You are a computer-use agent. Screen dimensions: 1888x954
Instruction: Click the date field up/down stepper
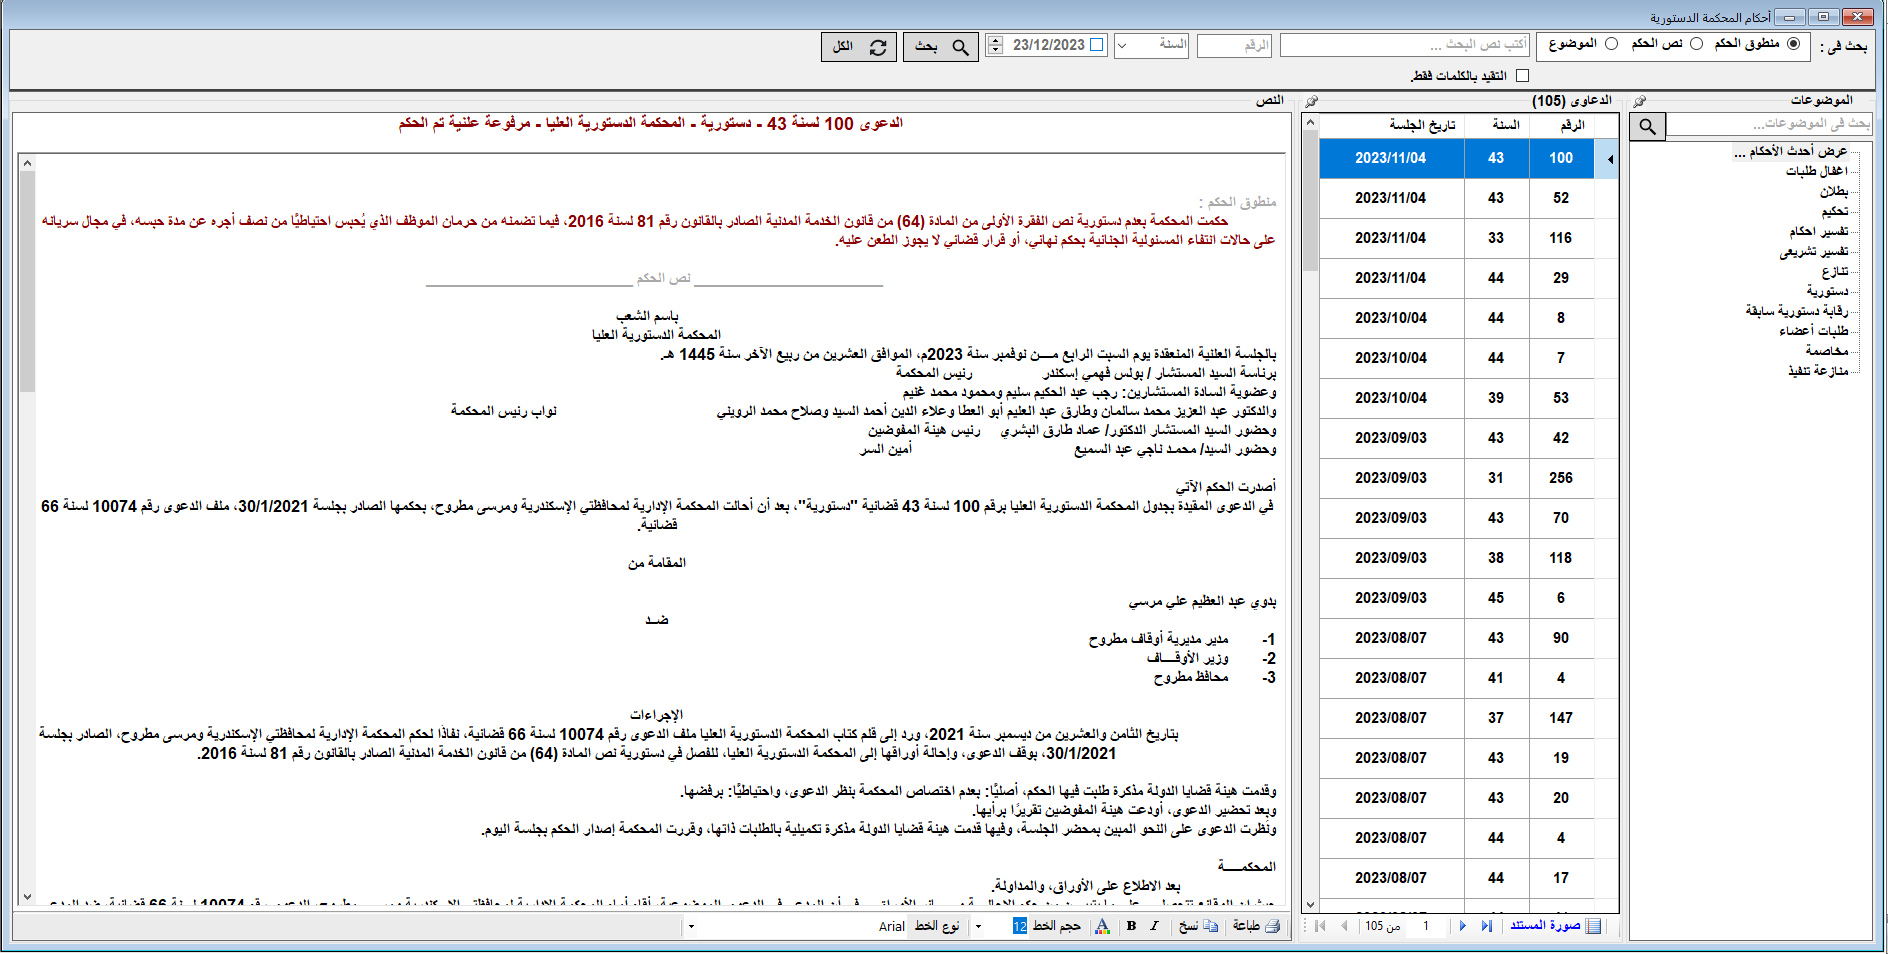point(995,45)
